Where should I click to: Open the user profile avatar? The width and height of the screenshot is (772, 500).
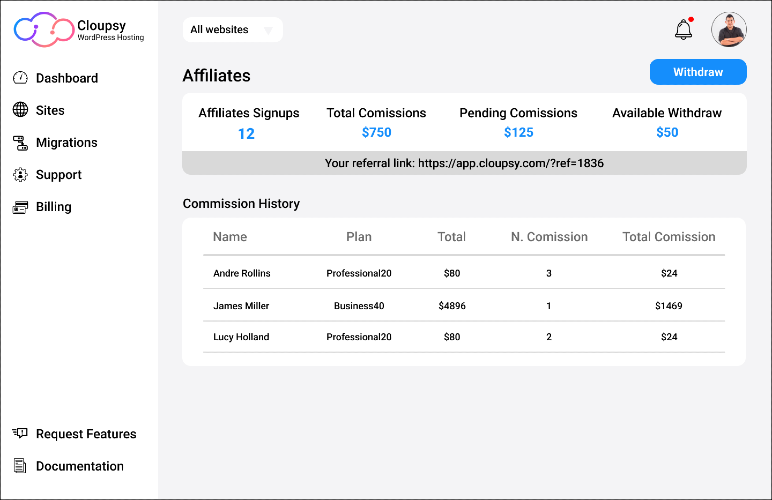[729, 30]
